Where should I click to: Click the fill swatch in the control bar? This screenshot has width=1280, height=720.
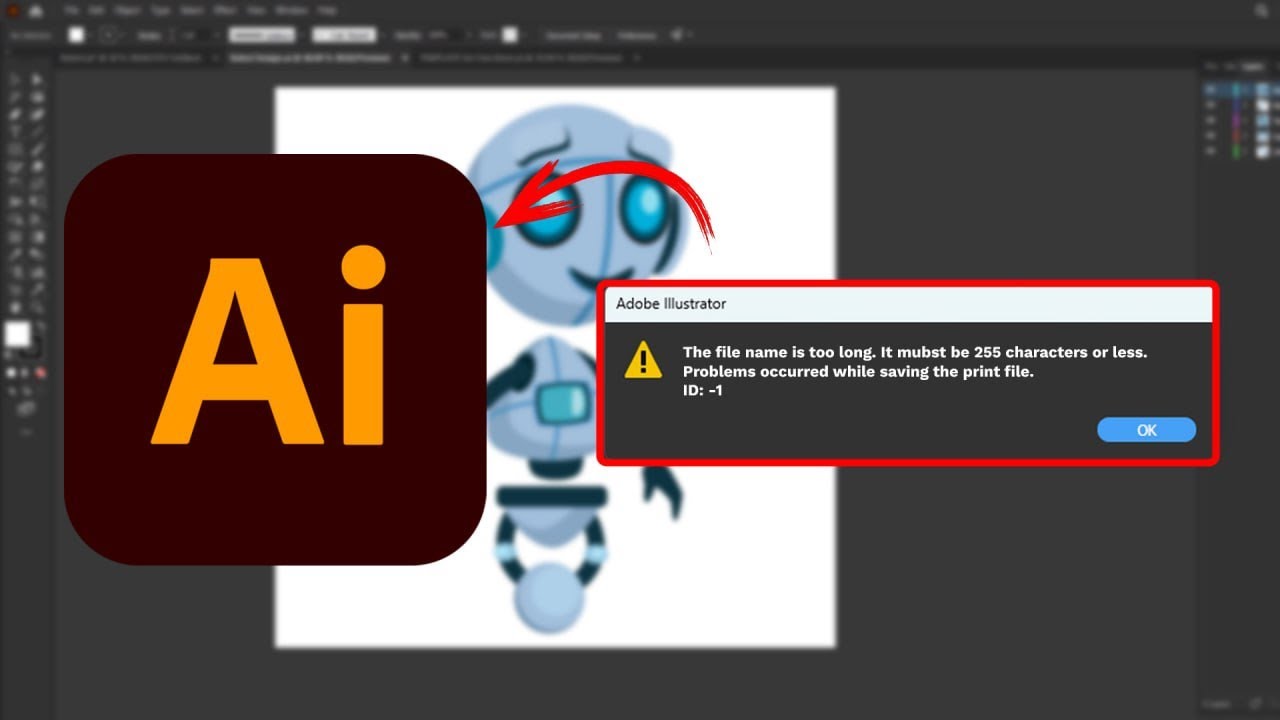click(x=76, y=35)
